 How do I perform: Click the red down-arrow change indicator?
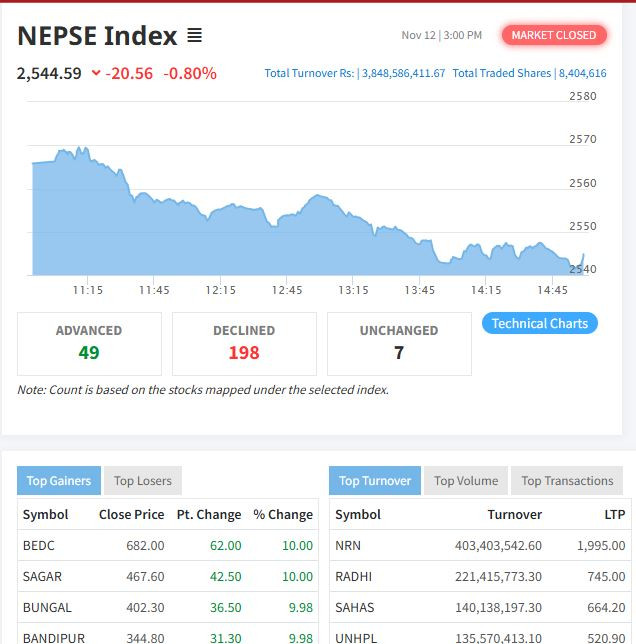click(96, 73)
